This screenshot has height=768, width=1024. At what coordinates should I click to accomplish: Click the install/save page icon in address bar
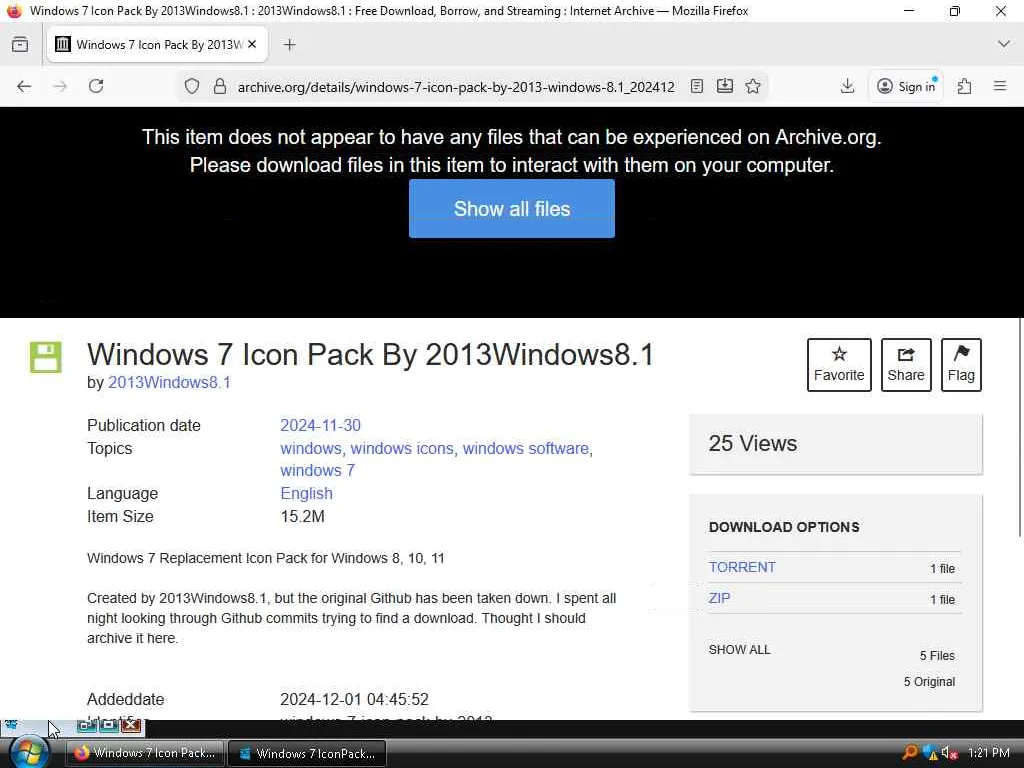[x=725, y=86]
